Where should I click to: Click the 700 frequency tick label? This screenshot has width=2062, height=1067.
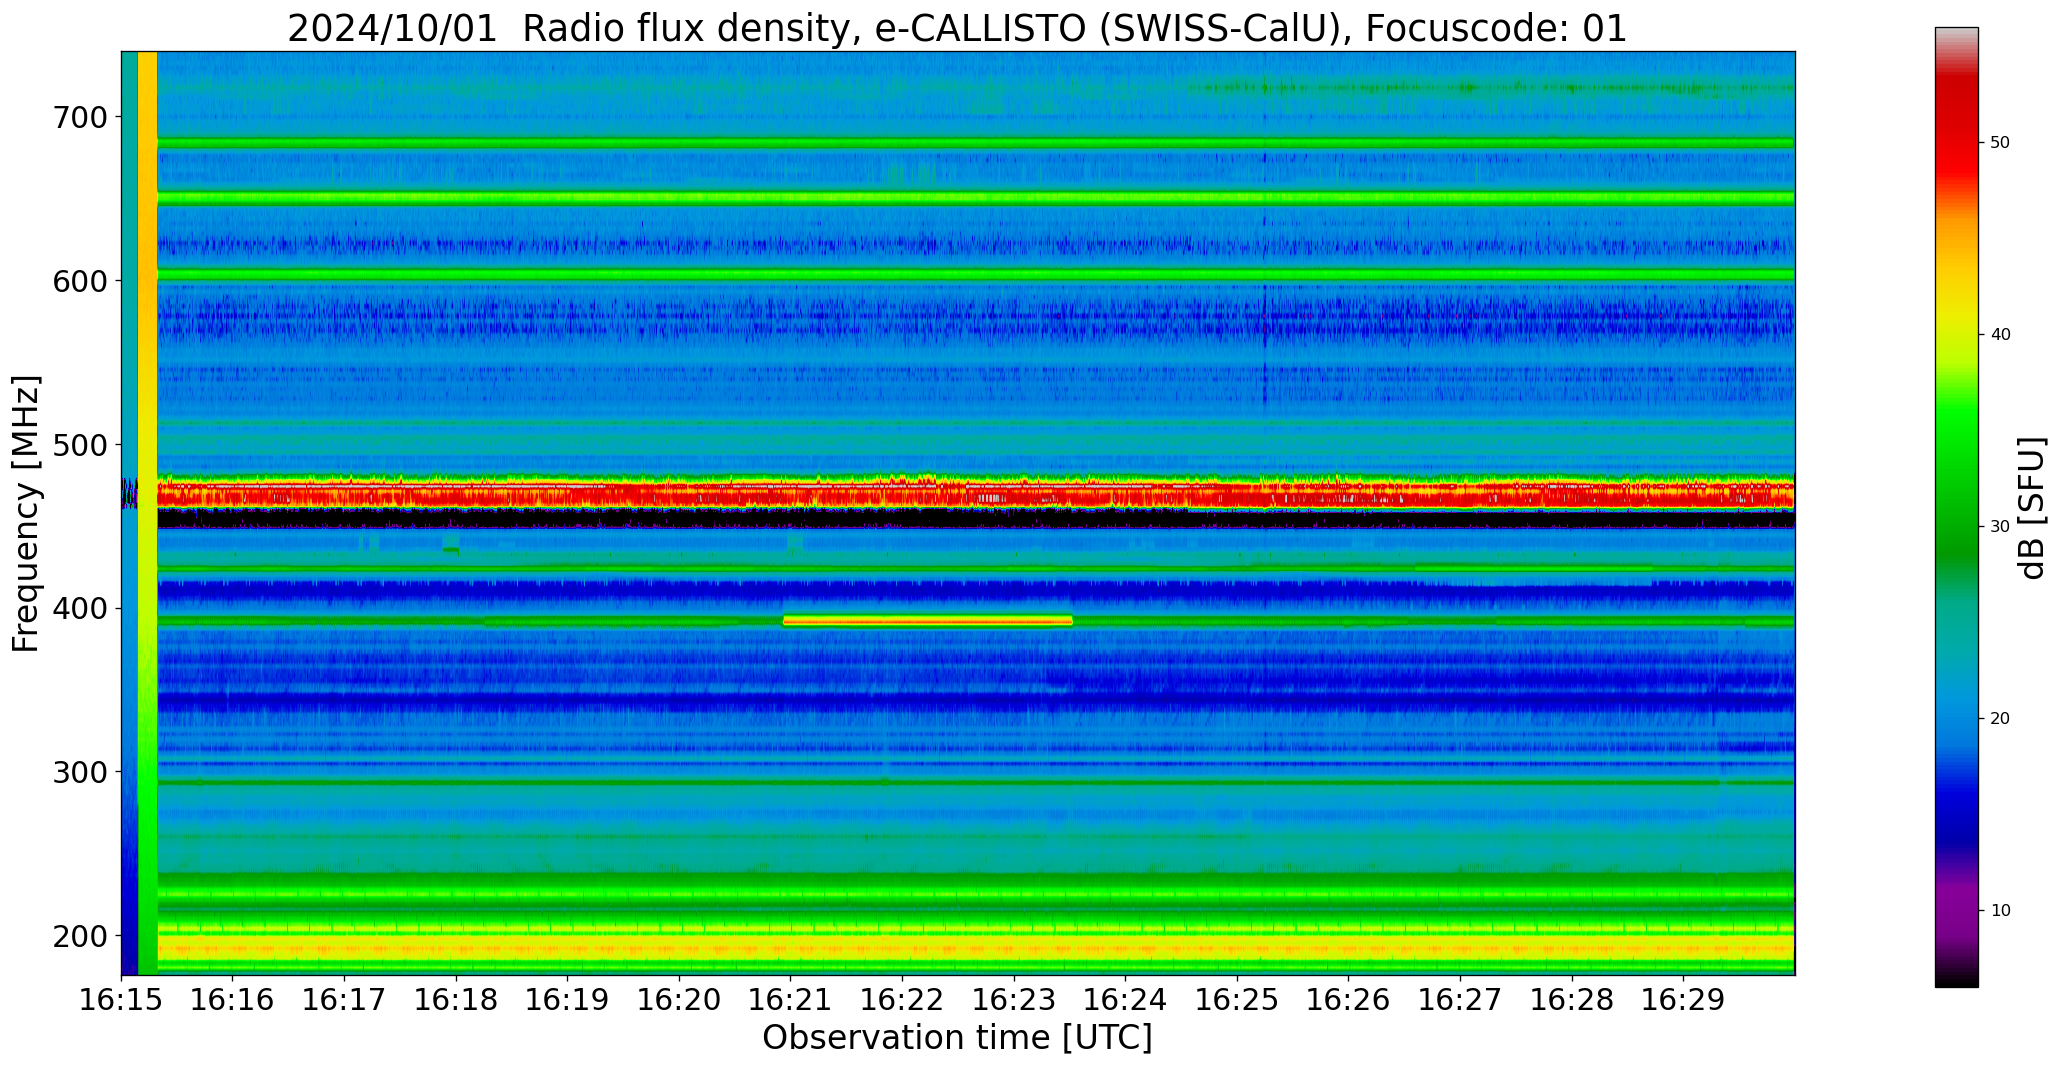click(x=79, y=117)
